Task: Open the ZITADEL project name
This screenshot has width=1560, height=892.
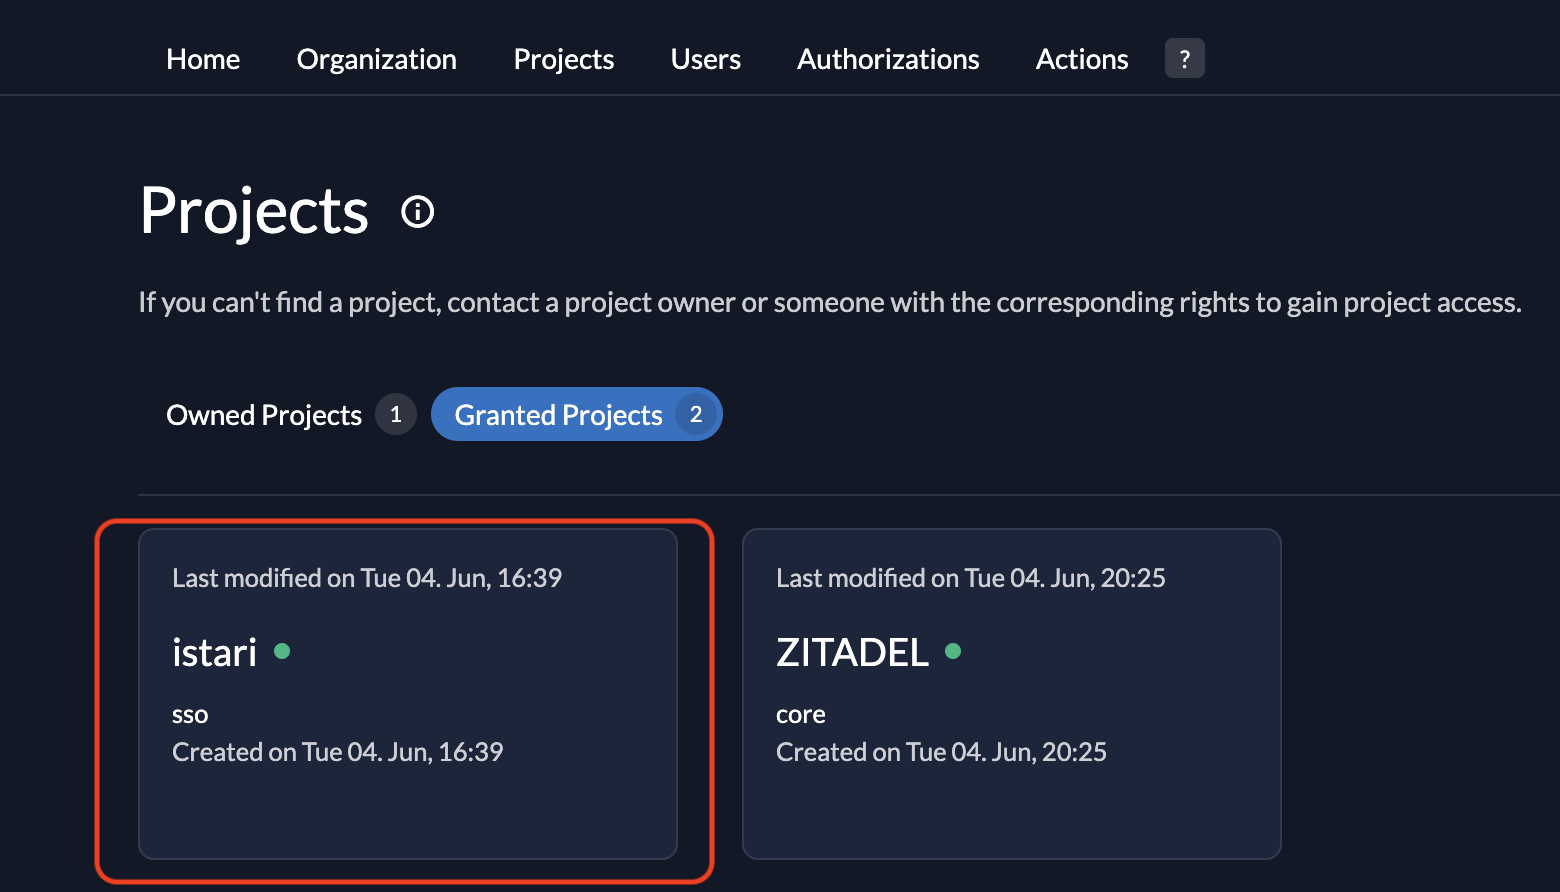Action: [852, 653]
